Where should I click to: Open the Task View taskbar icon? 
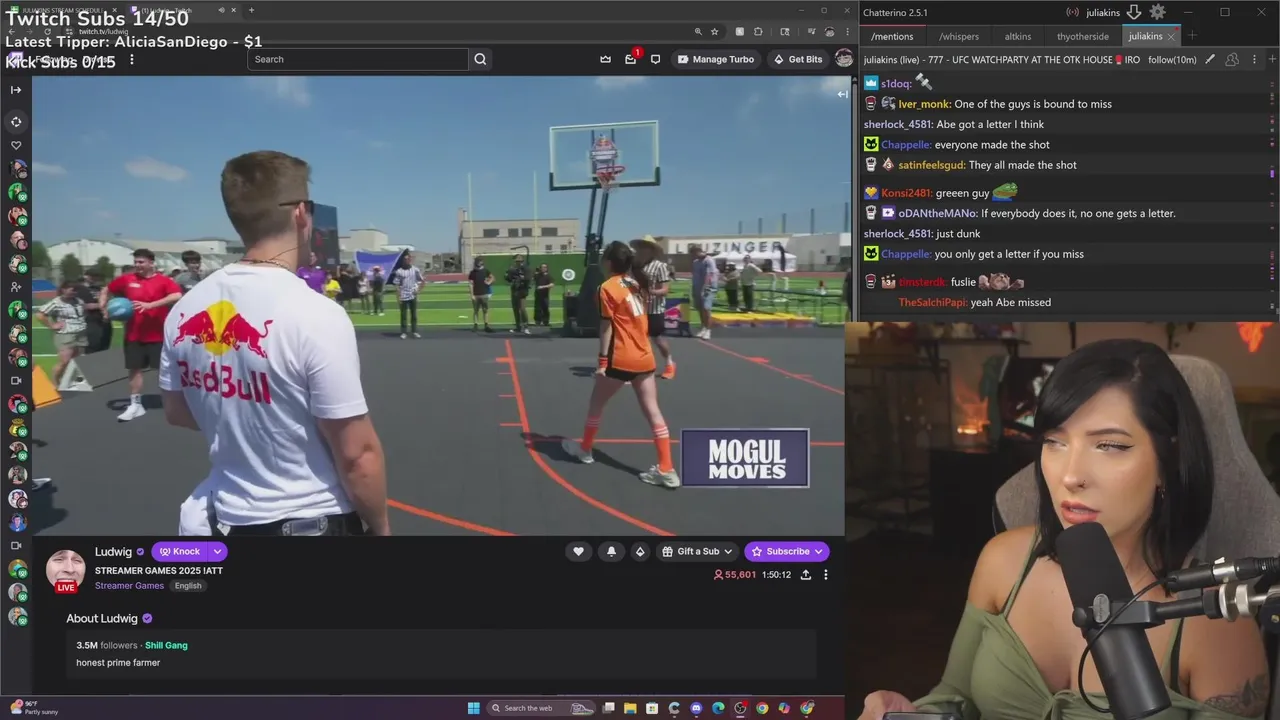pos(608,708)
